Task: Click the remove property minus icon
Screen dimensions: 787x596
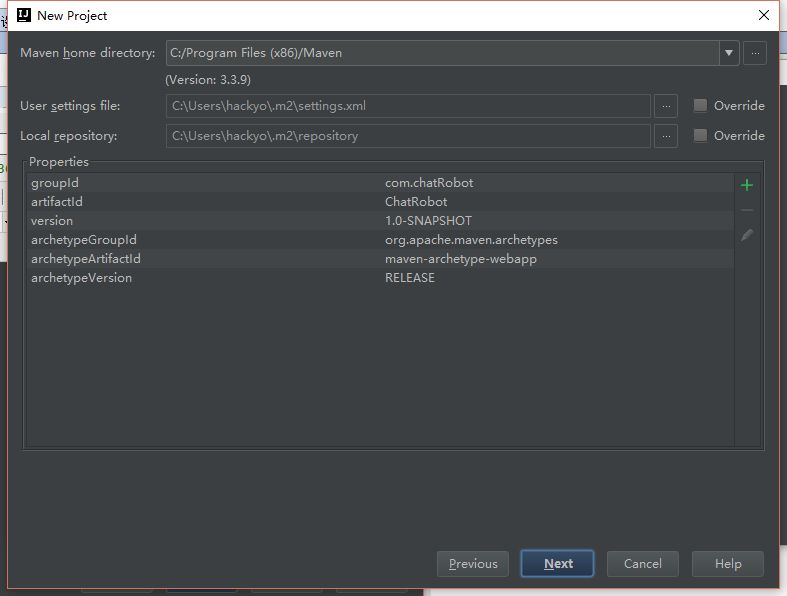Action: (746, 210)
